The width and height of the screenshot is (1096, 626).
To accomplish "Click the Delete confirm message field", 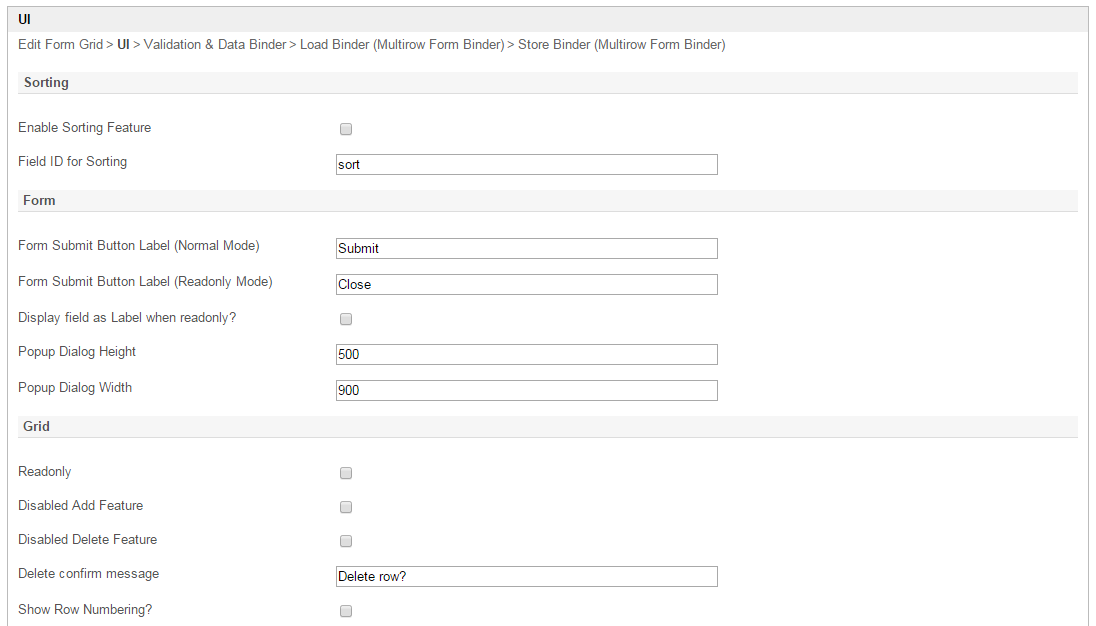I will click(x=526, y=577).
